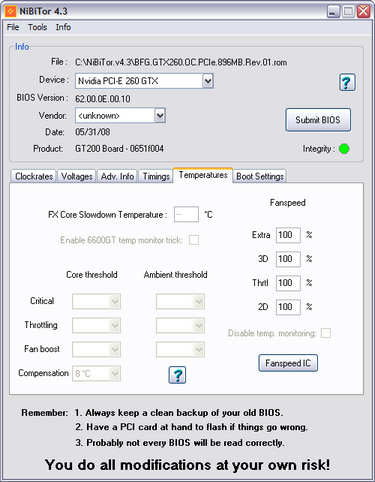Screen dimensions: 375x482
Task: Switch to the Adv. Info tab
Action: pyautogui.click(x=117, y=176)
